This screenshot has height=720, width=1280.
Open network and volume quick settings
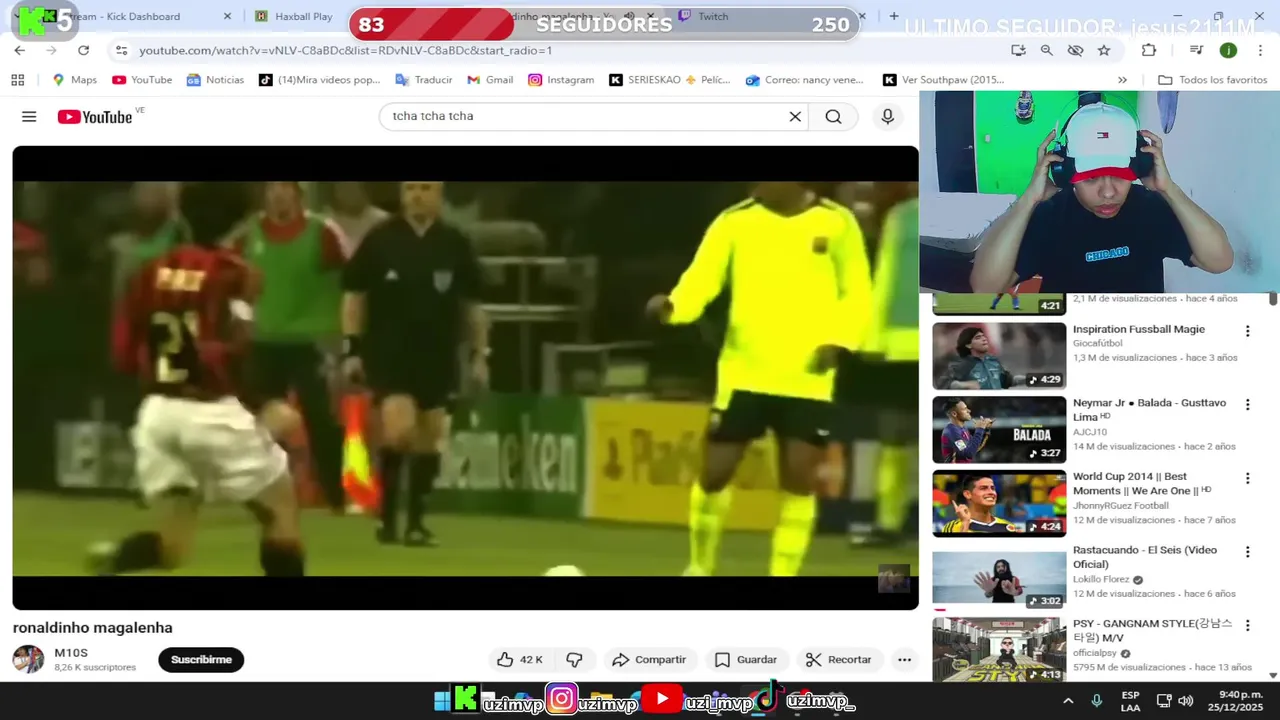(x=1174, y=701)
